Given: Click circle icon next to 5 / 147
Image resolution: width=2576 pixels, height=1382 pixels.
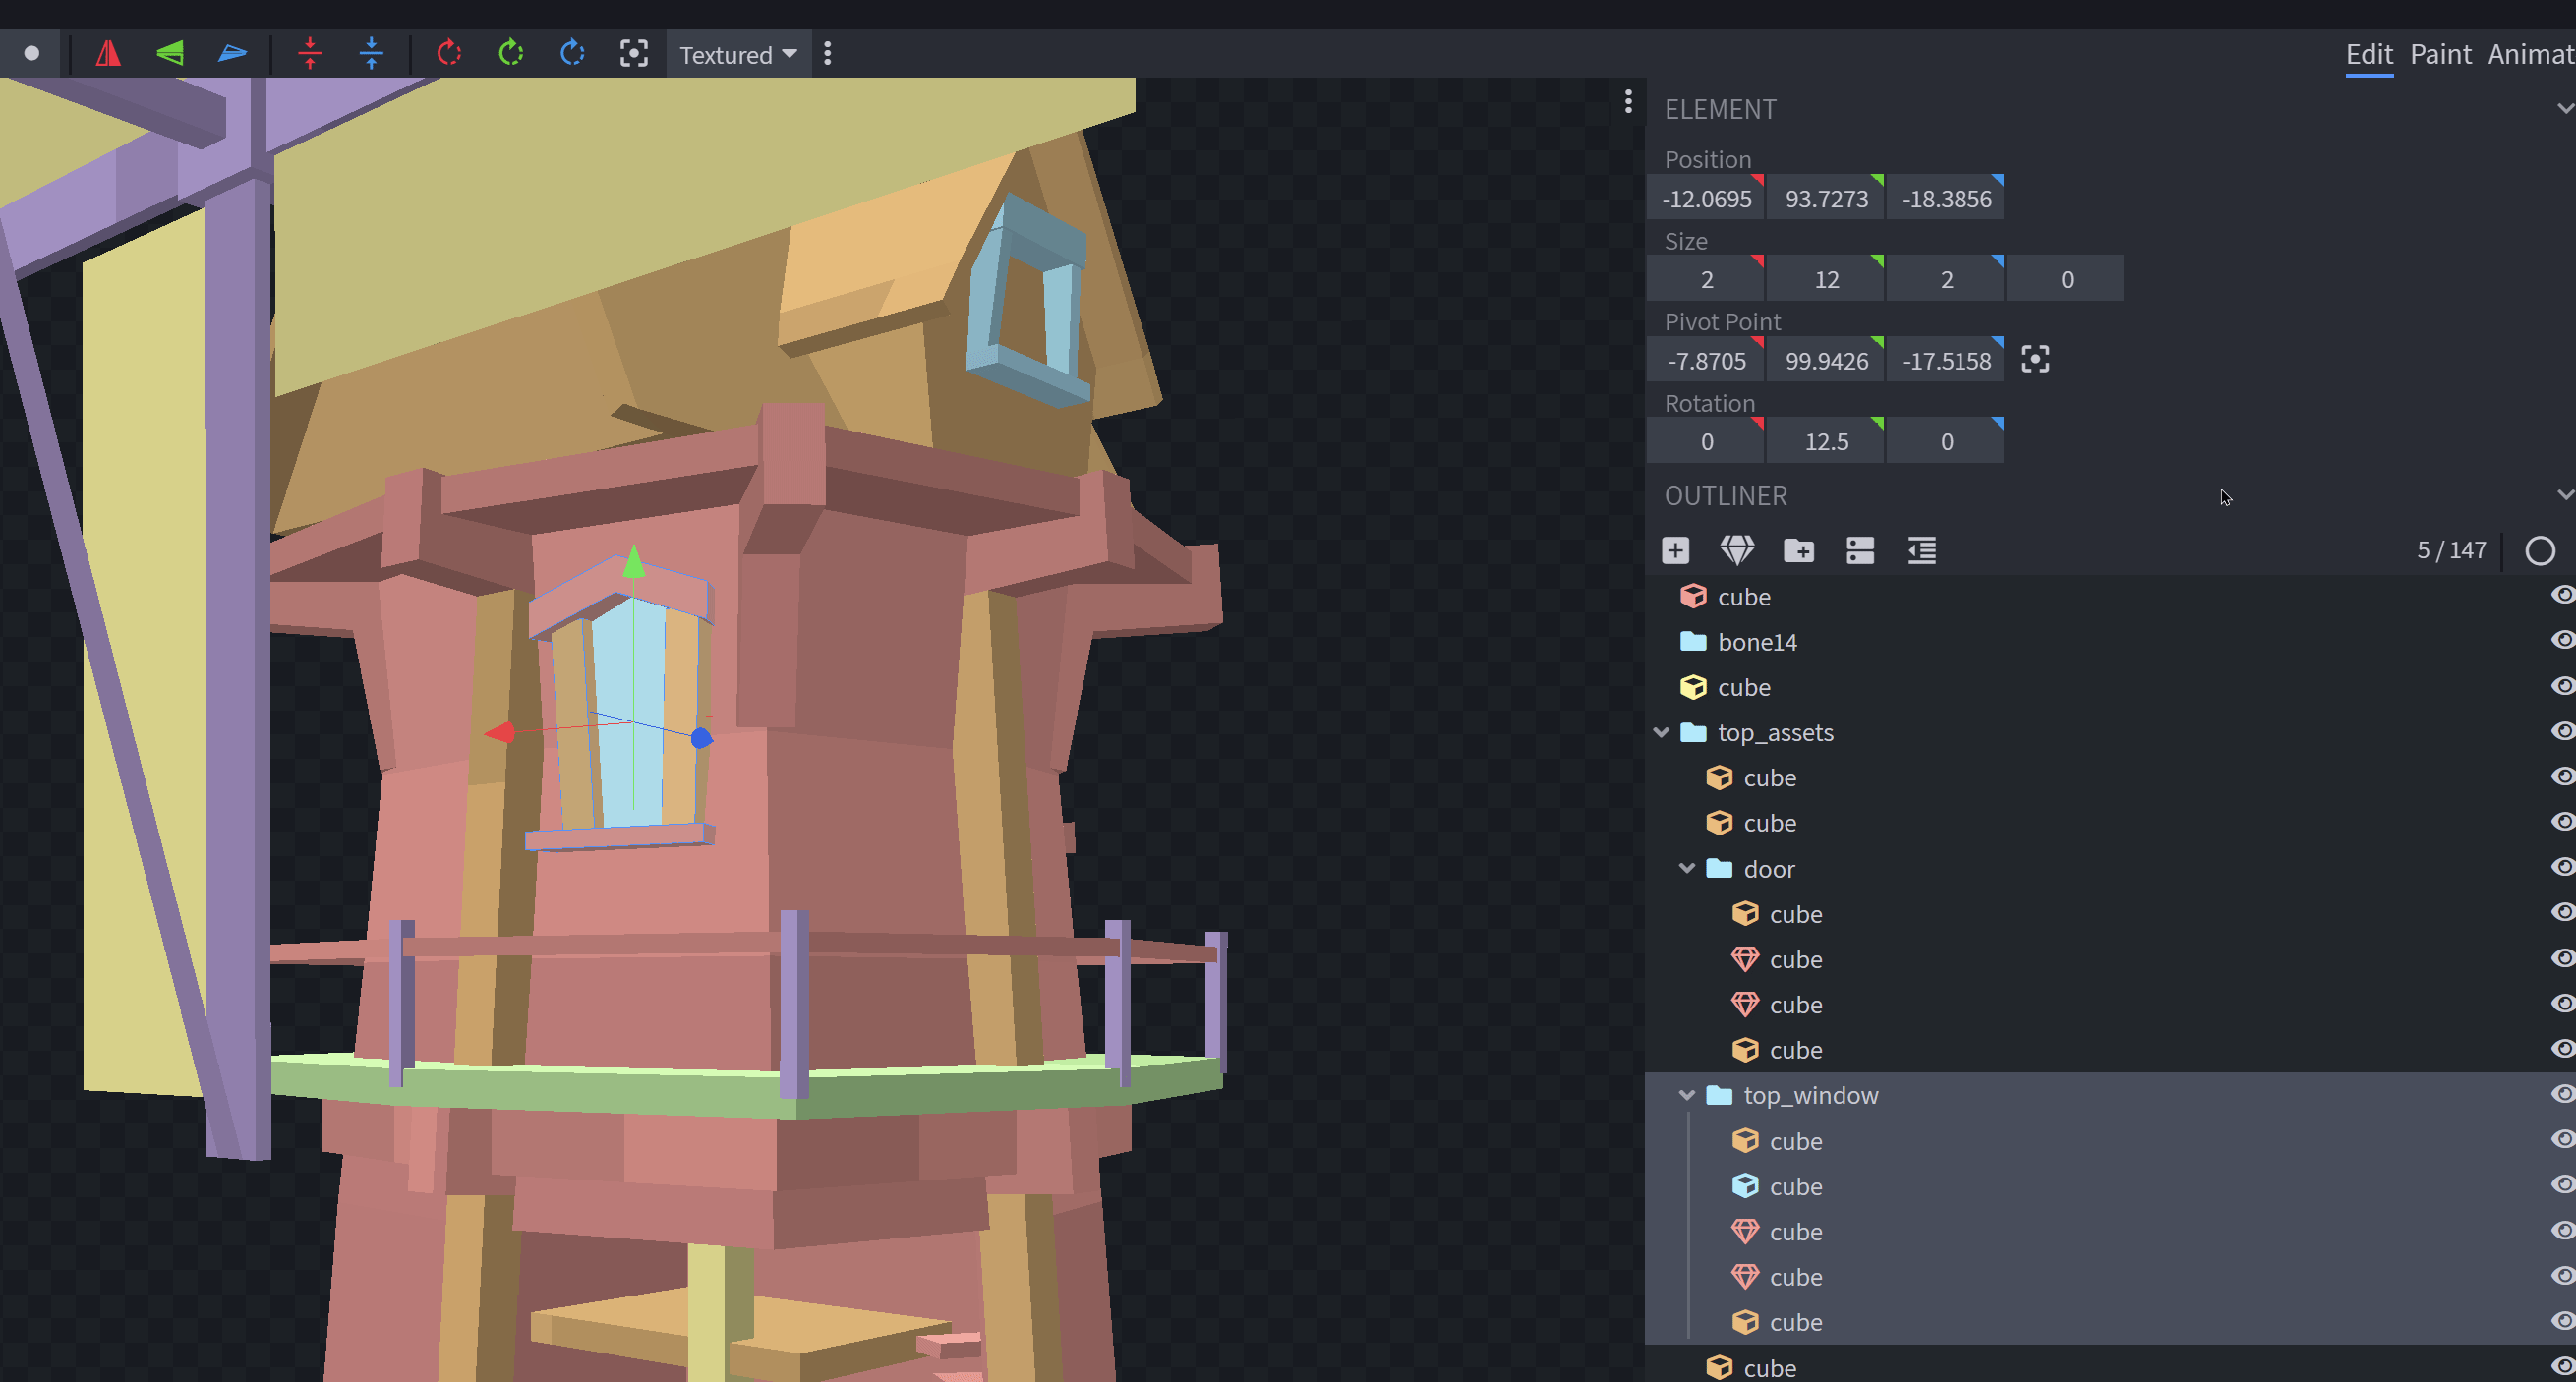Looking at the screenshot, I should point(2540,551).
